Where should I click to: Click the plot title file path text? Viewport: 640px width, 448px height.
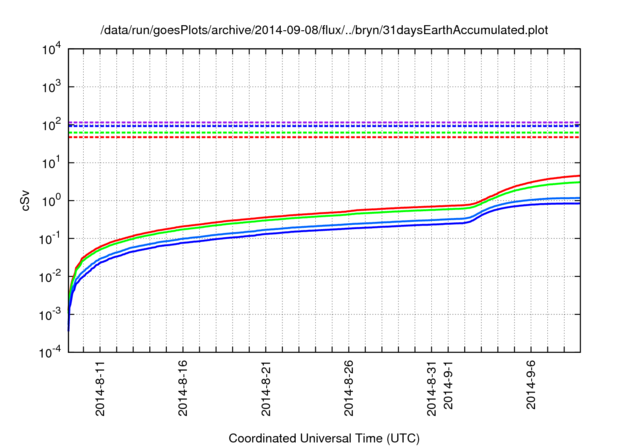[324, 31]
